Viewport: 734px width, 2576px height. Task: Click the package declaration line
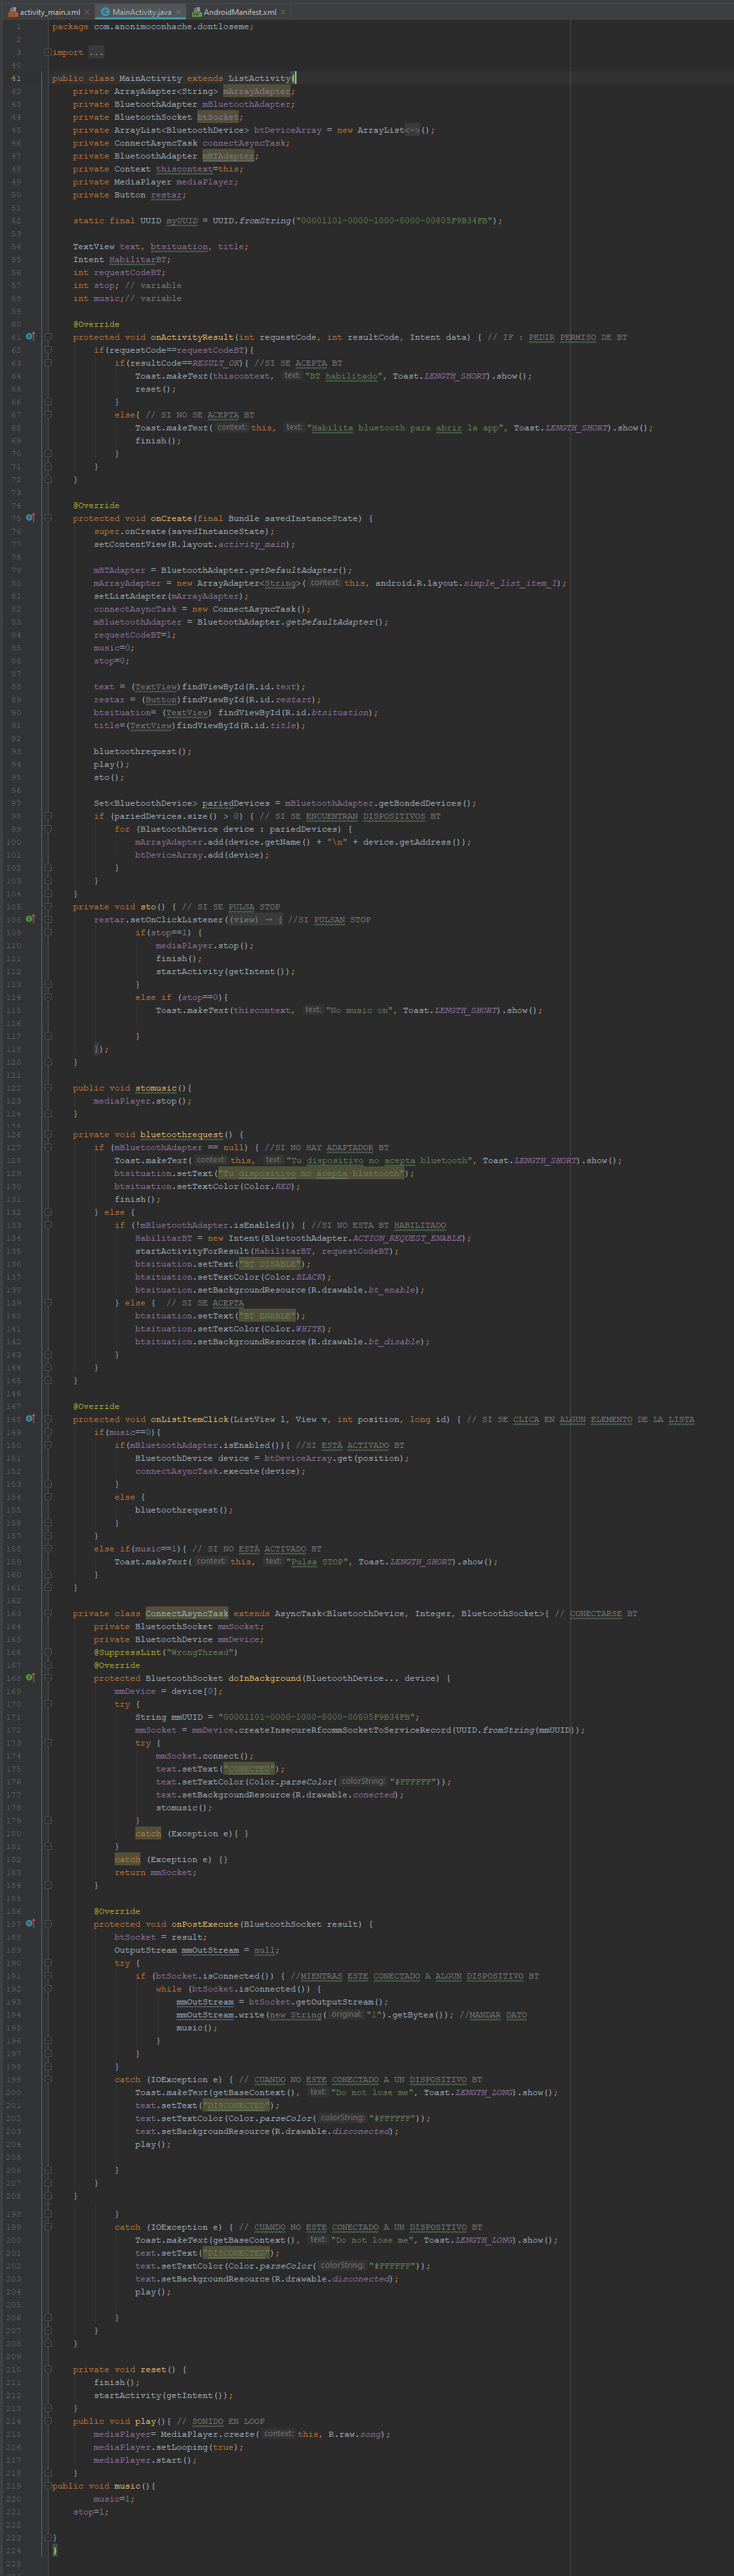(152, 27)
